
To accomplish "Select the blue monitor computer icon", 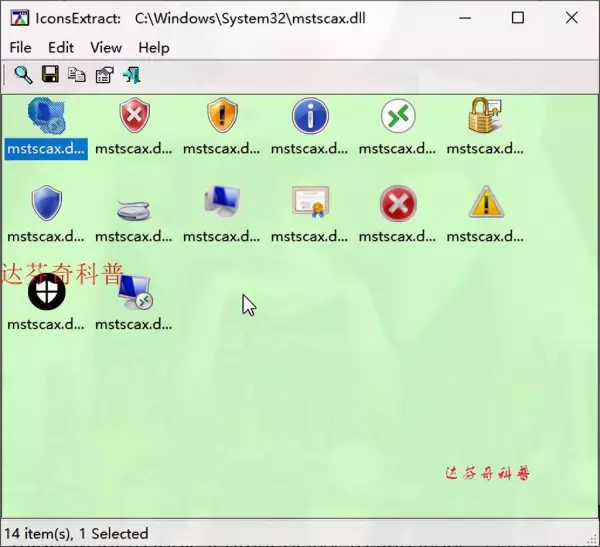I will click(222, 201).
